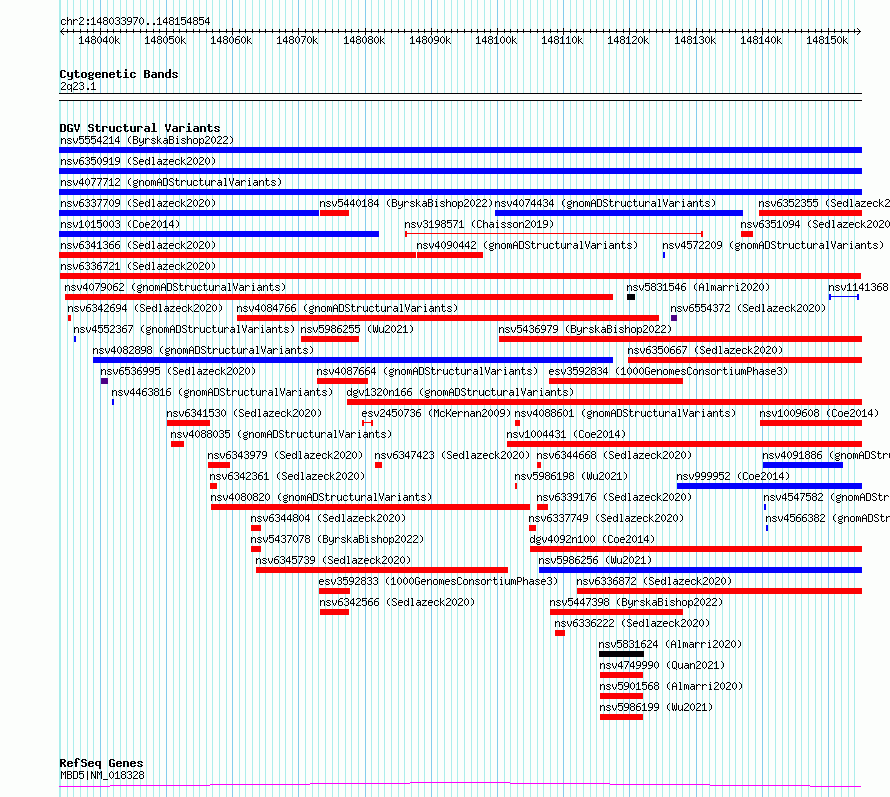The image size is (890, 797).
Task: Click nsv6344668 (Sedlazeck2020) label
Action: click(x=614, y=455)
